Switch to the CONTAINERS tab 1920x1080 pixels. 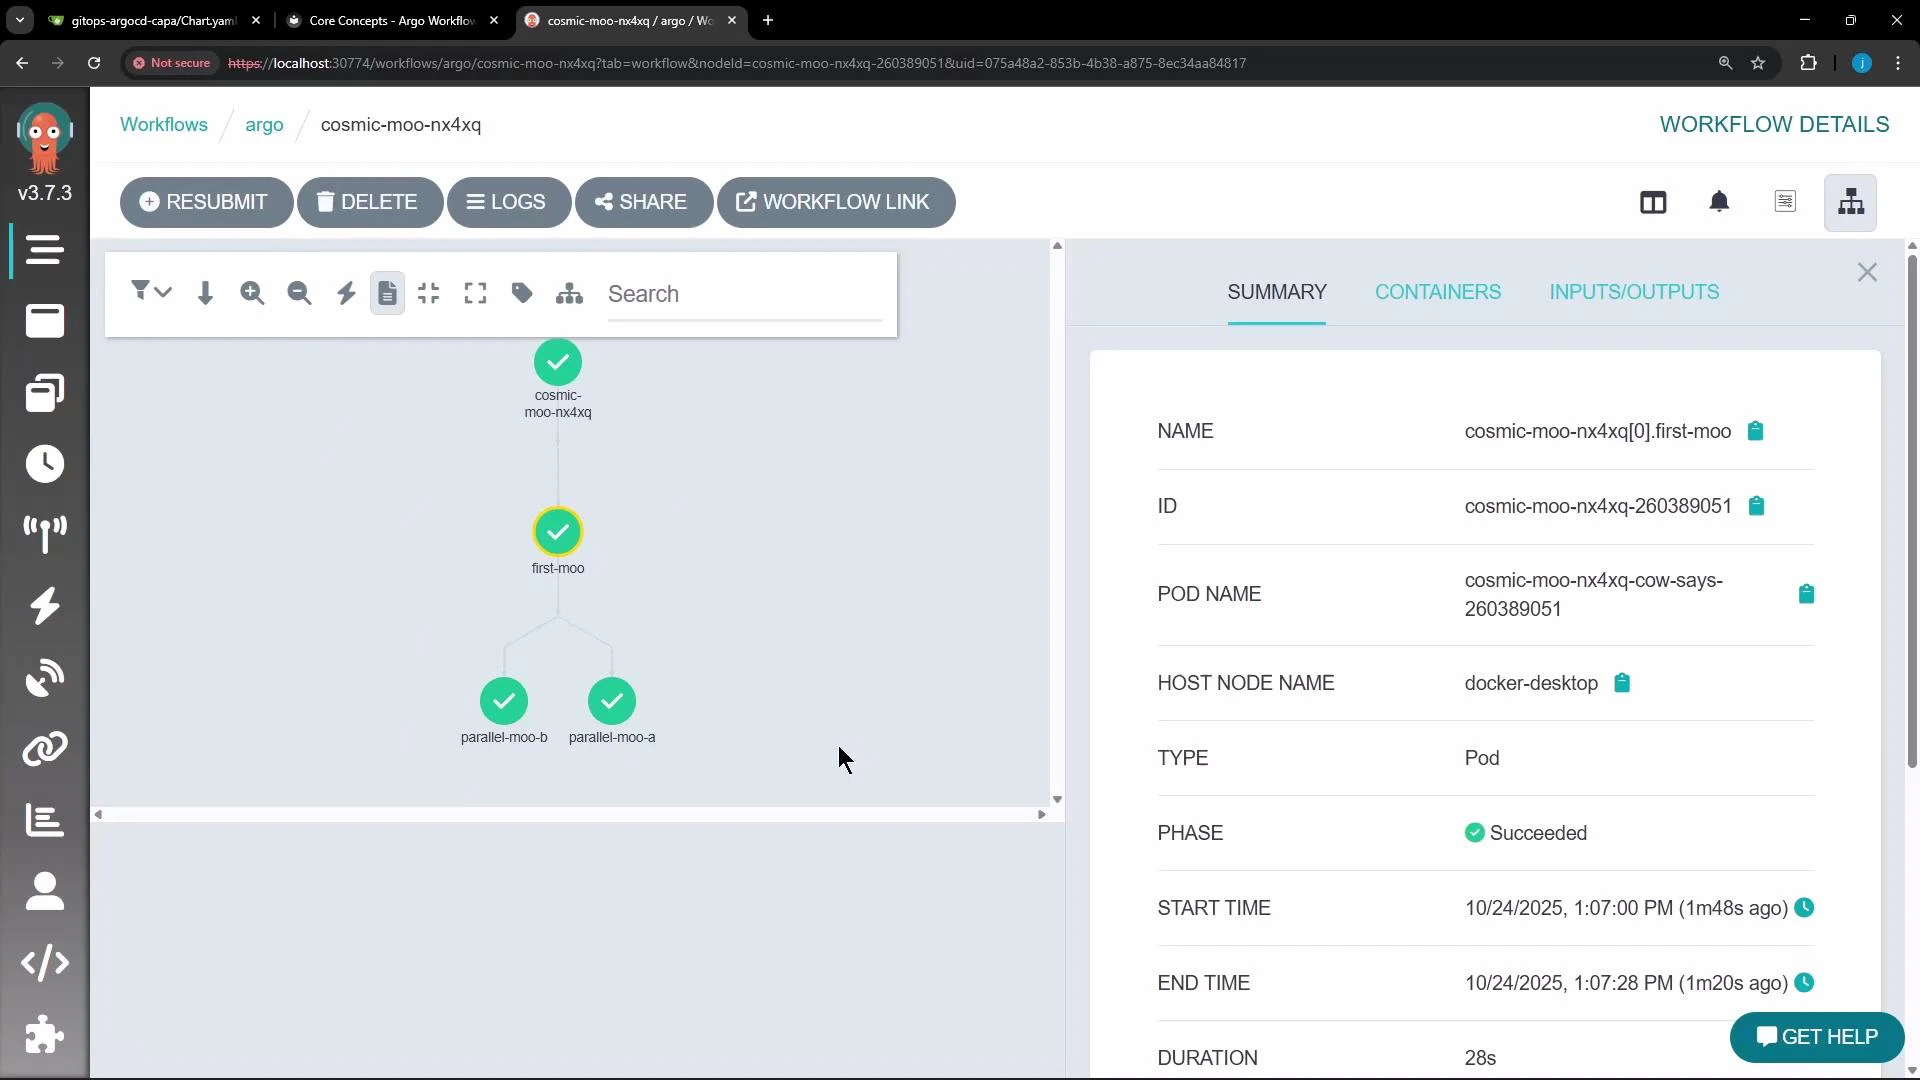click(1437, 292)
